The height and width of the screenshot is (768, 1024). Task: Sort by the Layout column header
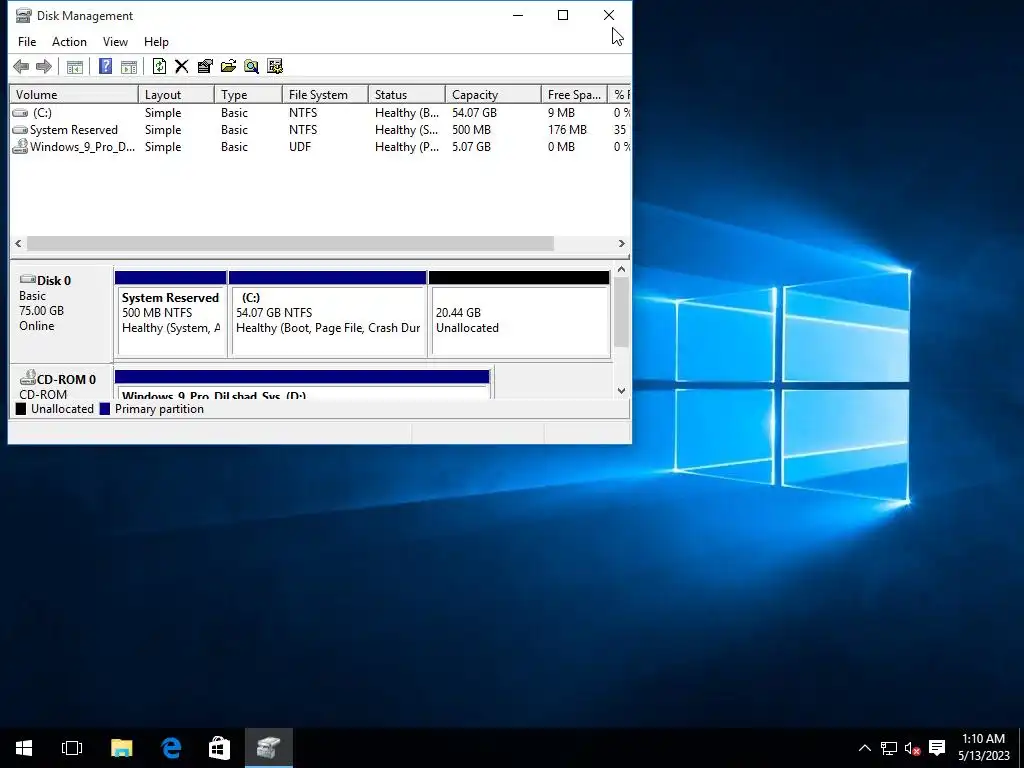176,95
